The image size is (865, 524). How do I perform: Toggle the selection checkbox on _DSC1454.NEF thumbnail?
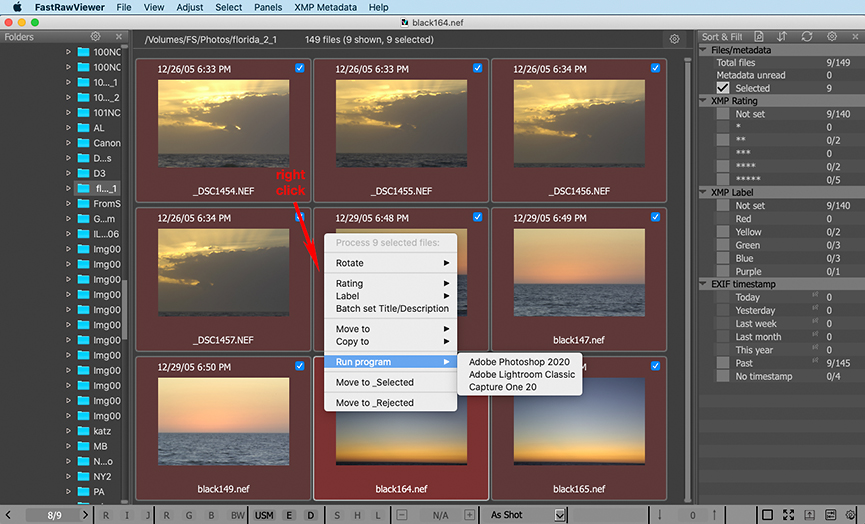click(x=301, y=69)
